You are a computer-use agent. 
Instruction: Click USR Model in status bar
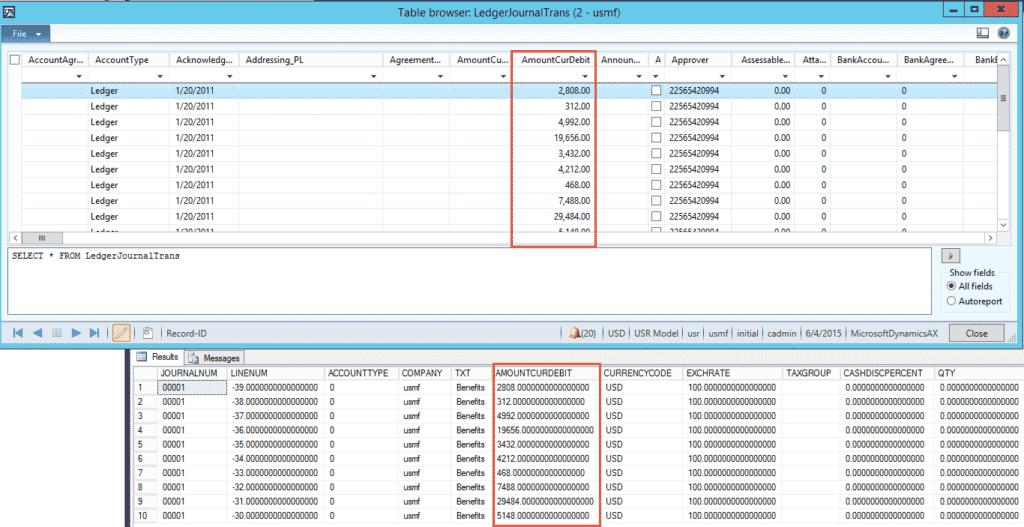coord(656,333)
